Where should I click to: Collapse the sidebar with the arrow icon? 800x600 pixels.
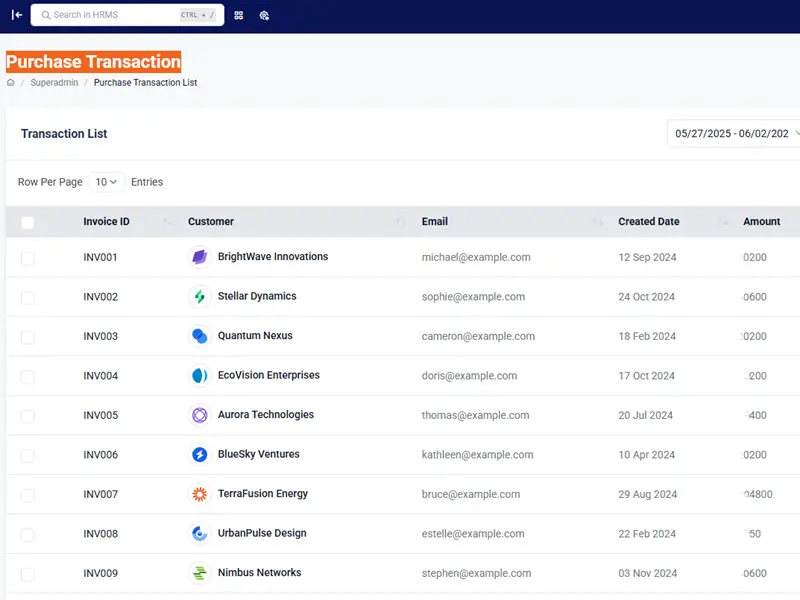click(x=17, y=15)
